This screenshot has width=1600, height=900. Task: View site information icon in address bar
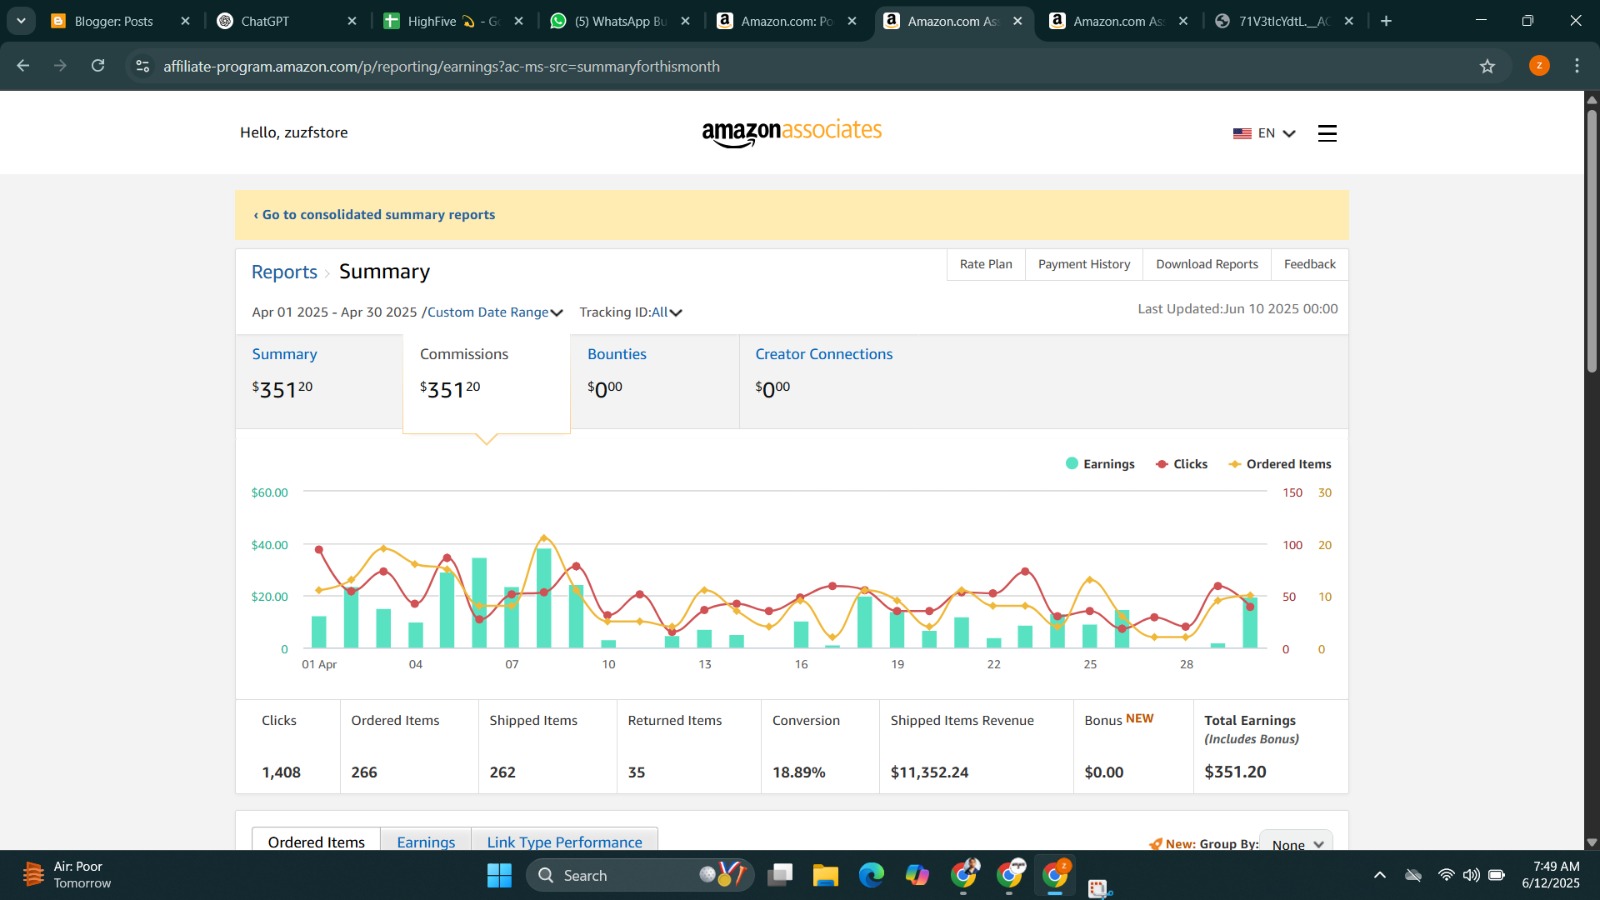[x=143, y=66]
